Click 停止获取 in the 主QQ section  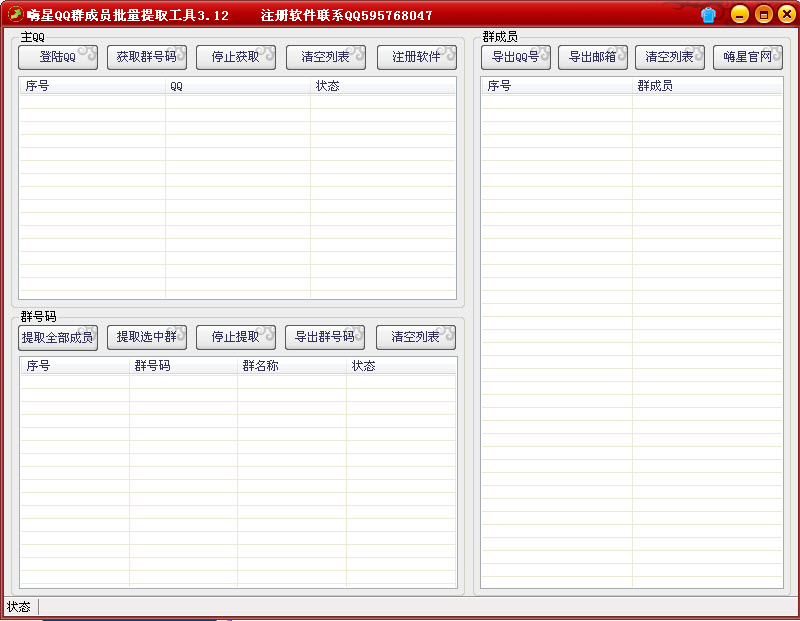(238, 57)
